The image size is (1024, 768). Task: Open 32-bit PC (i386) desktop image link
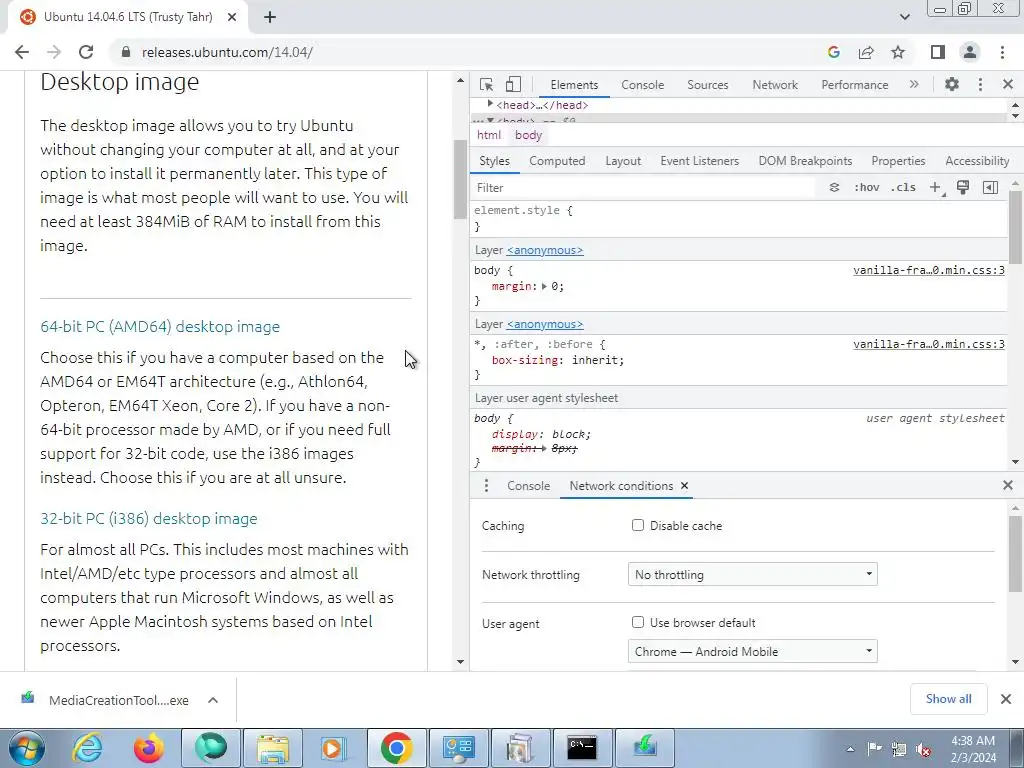coord(149,519)
